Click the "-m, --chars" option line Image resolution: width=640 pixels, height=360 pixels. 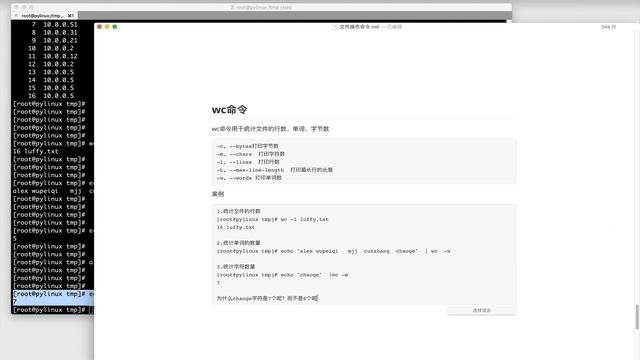click(x=251, y=154)
